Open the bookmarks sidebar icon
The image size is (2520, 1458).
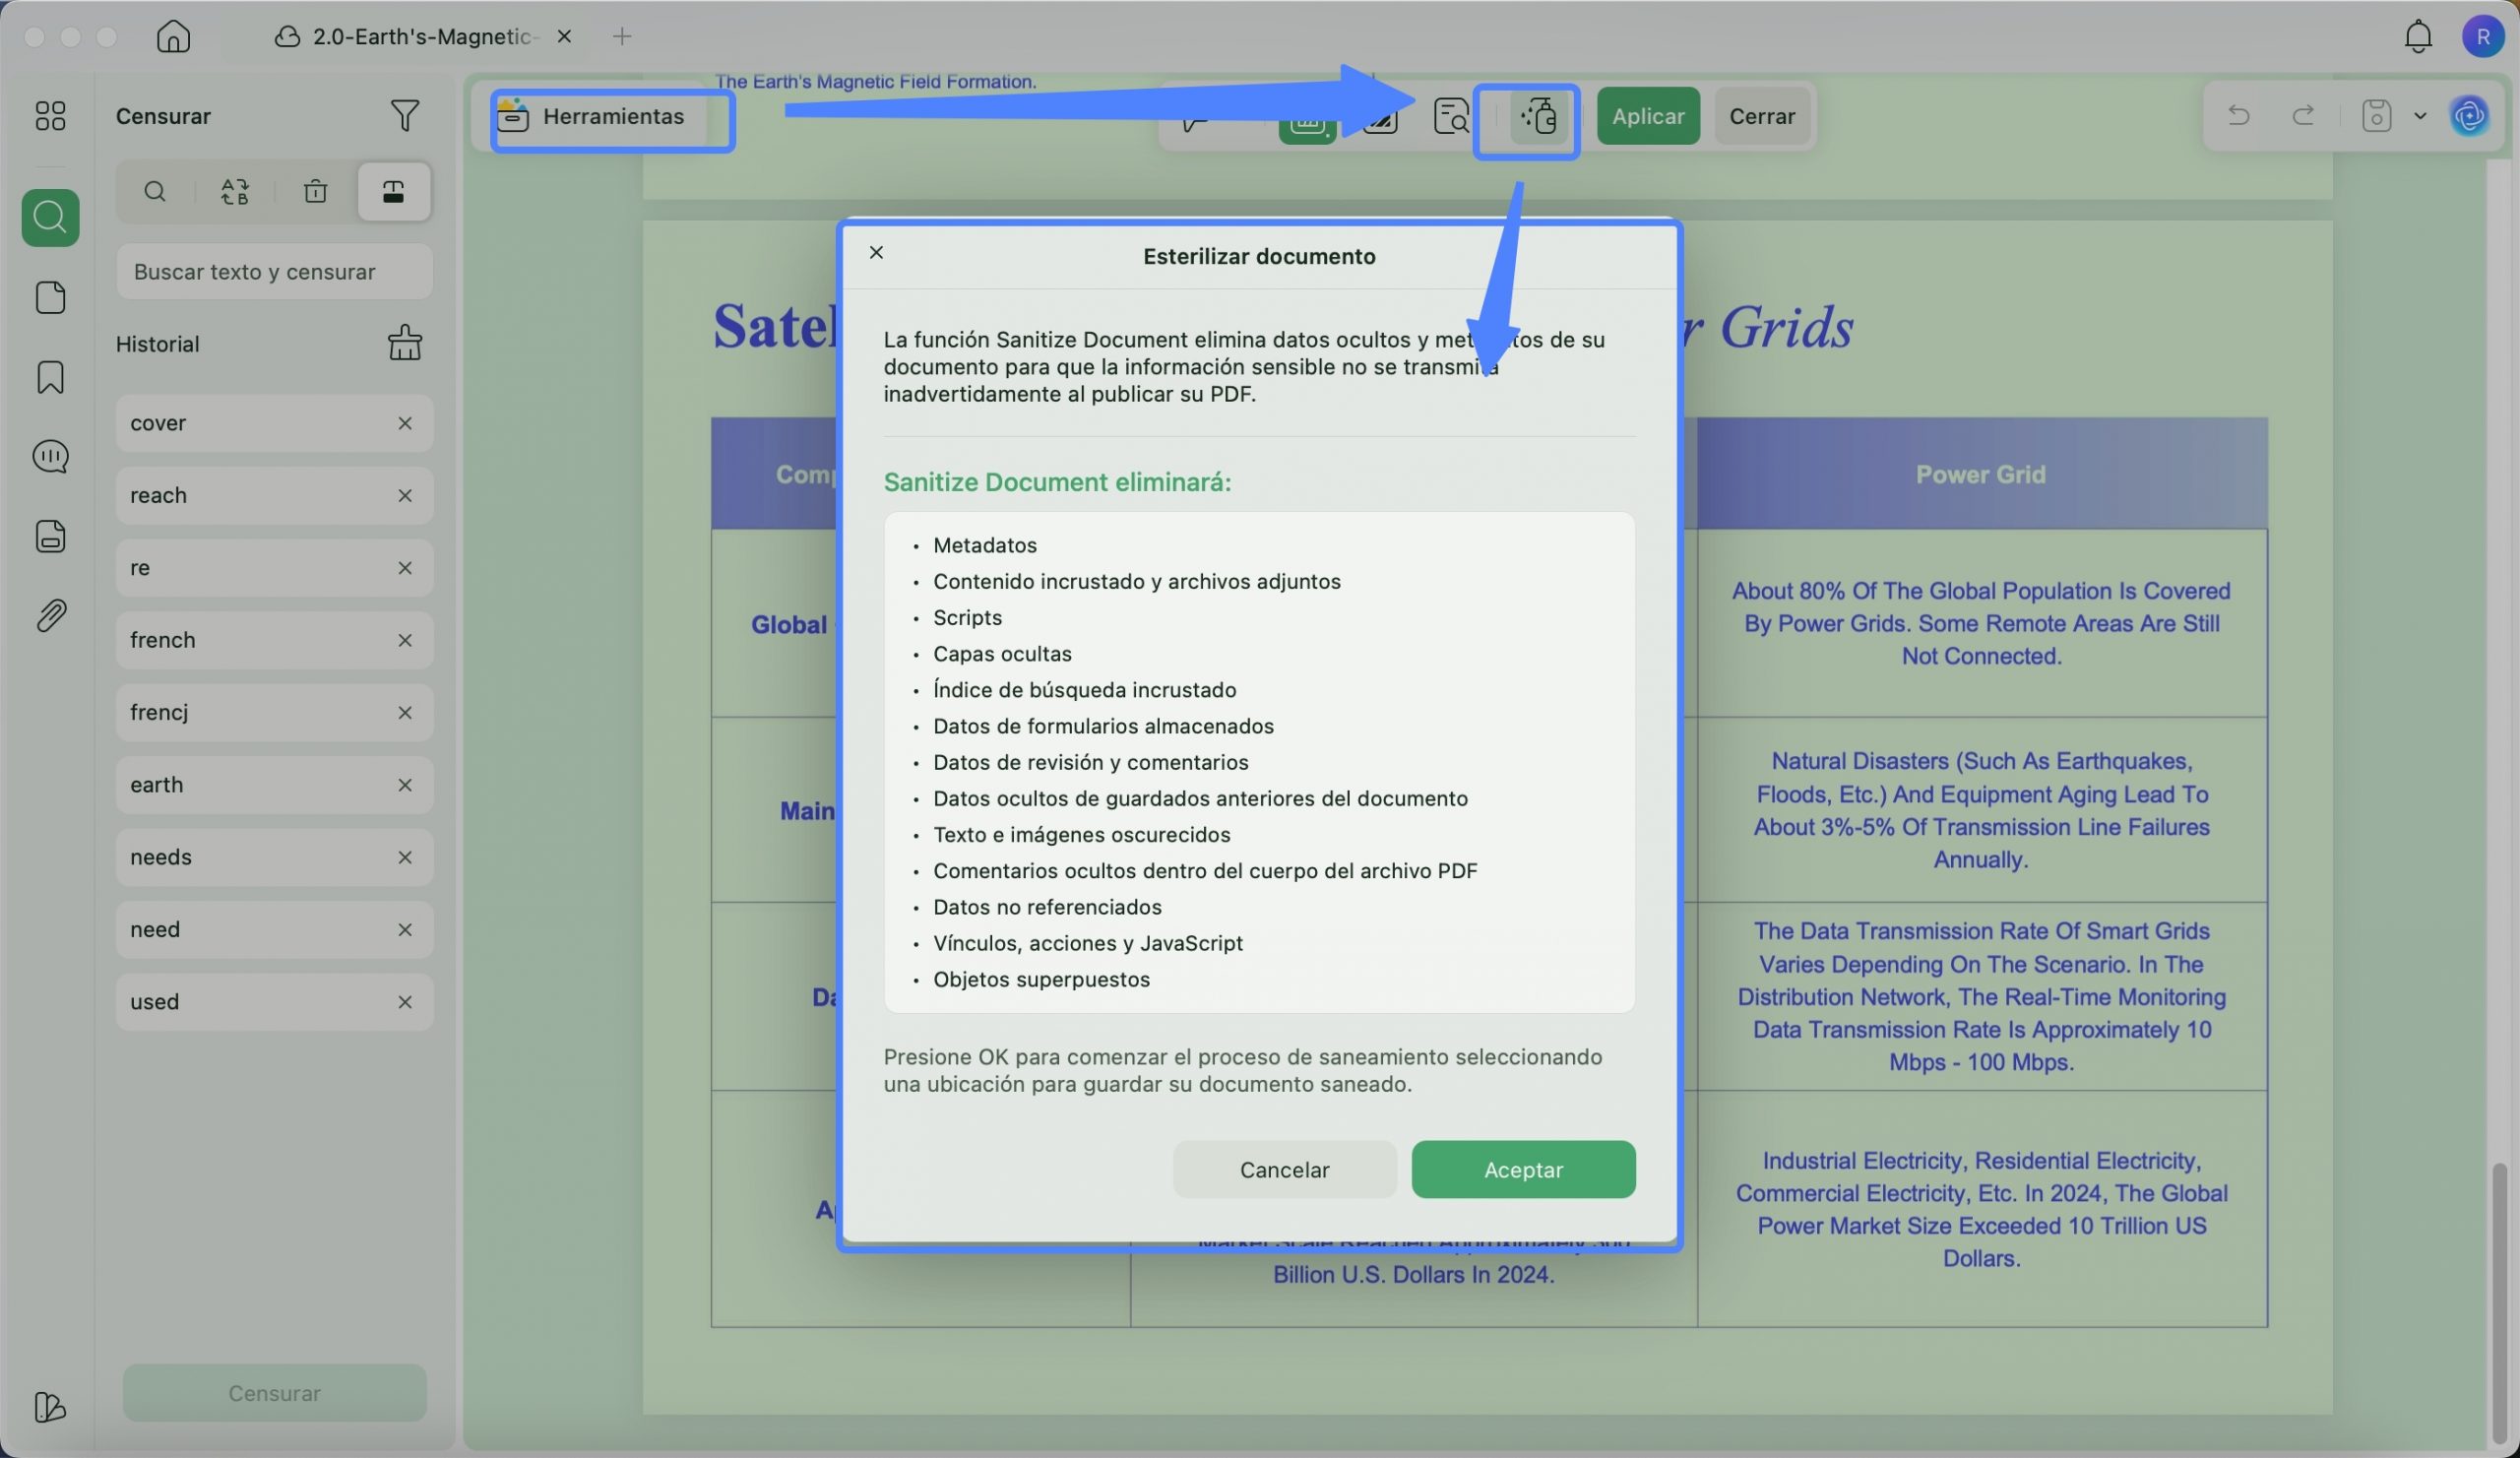[50, 377]
